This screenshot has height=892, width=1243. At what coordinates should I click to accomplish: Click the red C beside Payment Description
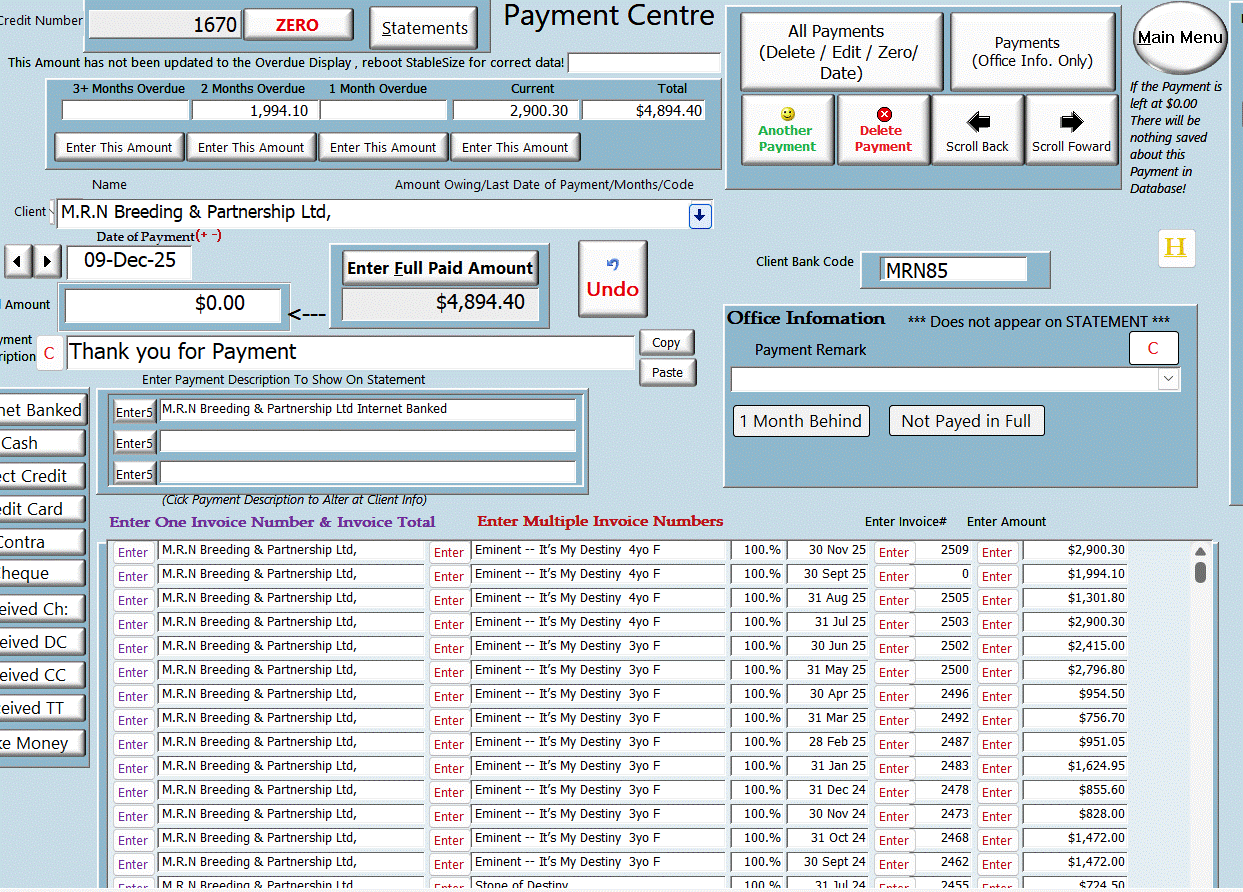click(x=49, y=354)
